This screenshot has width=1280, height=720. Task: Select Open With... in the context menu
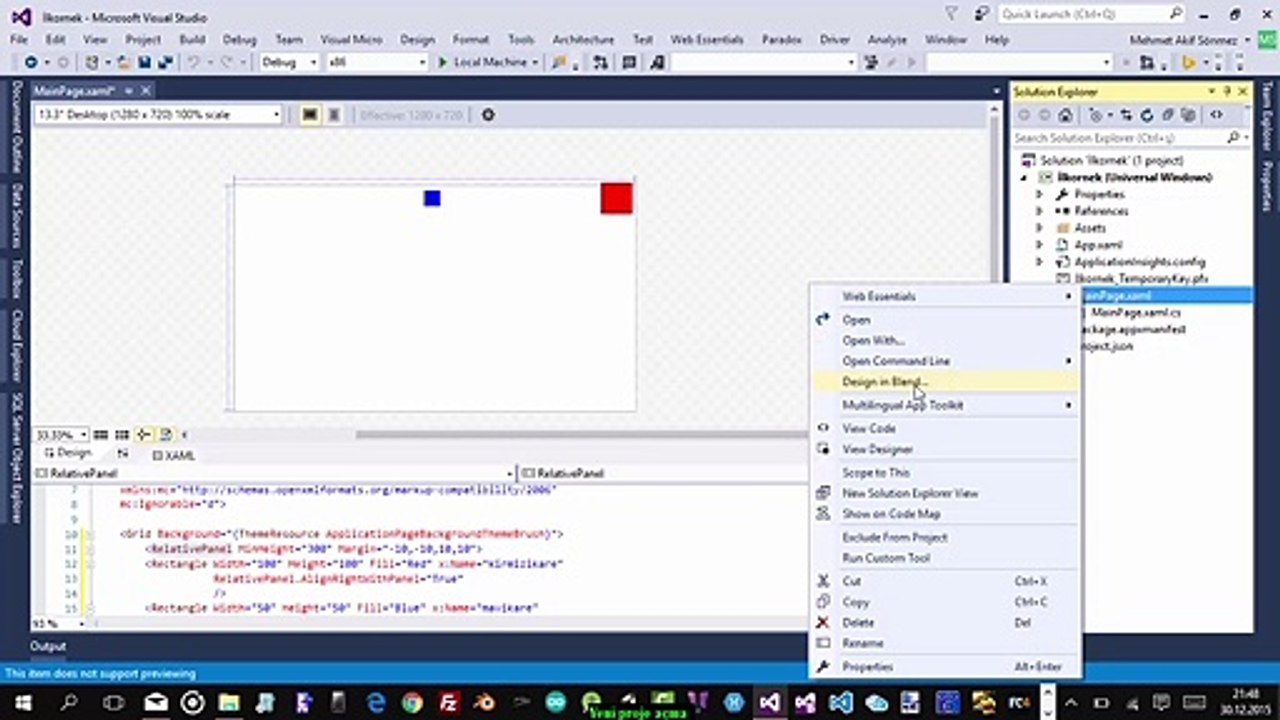pyautogui.click(x=873, y=340)
